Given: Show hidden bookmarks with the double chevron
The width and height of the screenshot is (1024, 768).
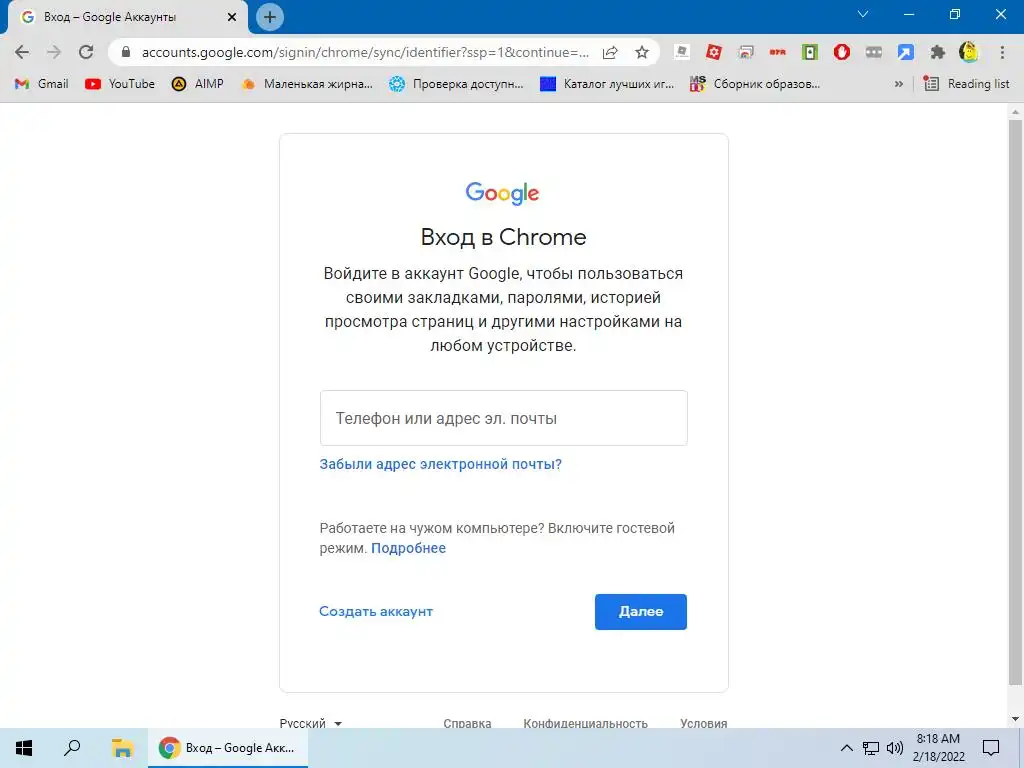Looking at the screenshot, I should [x=899, y=84].
